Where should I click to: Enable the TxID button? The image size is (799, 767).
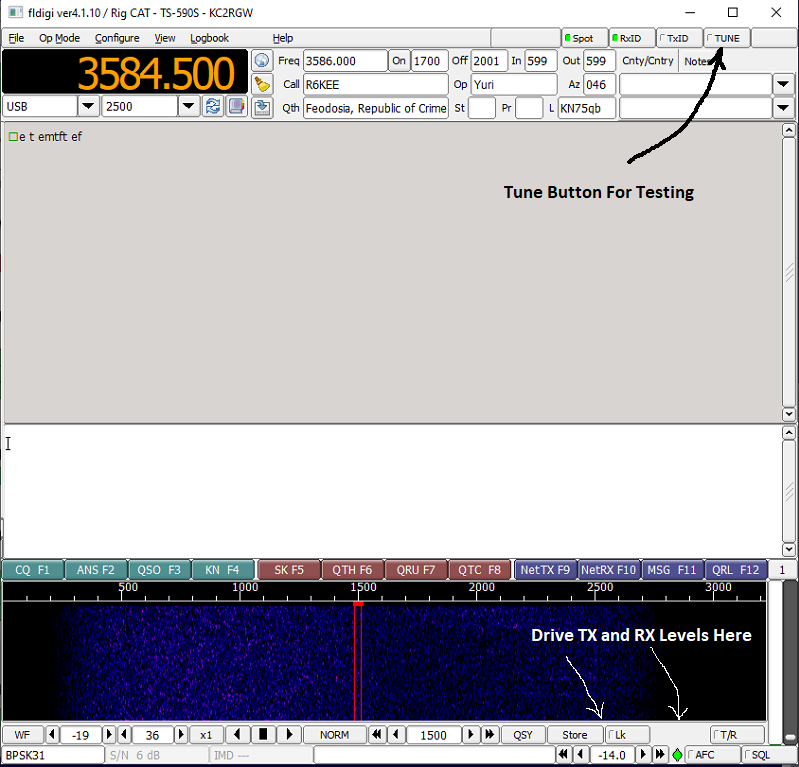(x=679, y=38)
